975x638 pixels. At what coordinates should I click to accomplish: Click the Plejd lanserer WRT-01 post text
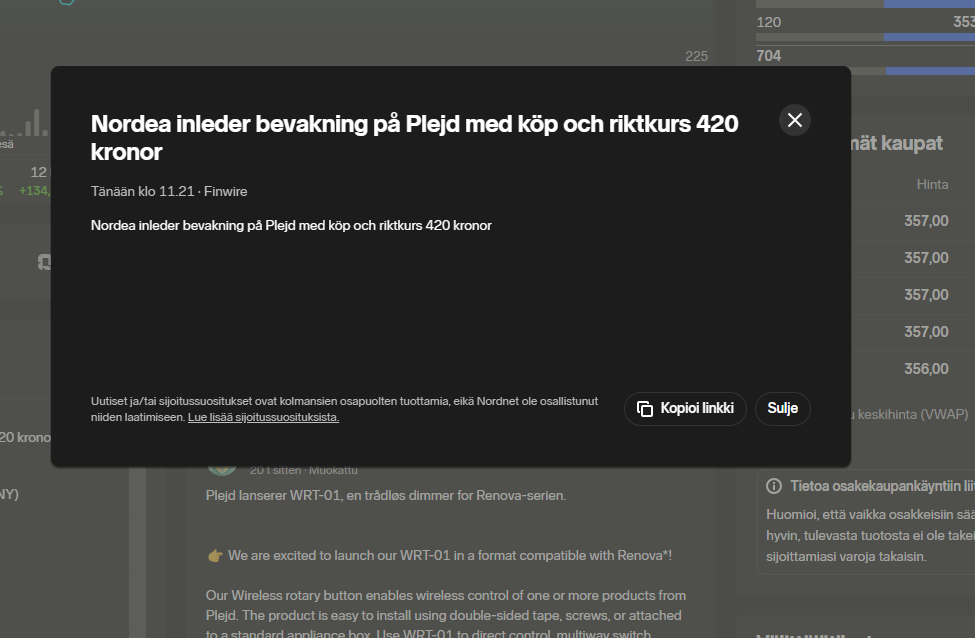[386, 495]
